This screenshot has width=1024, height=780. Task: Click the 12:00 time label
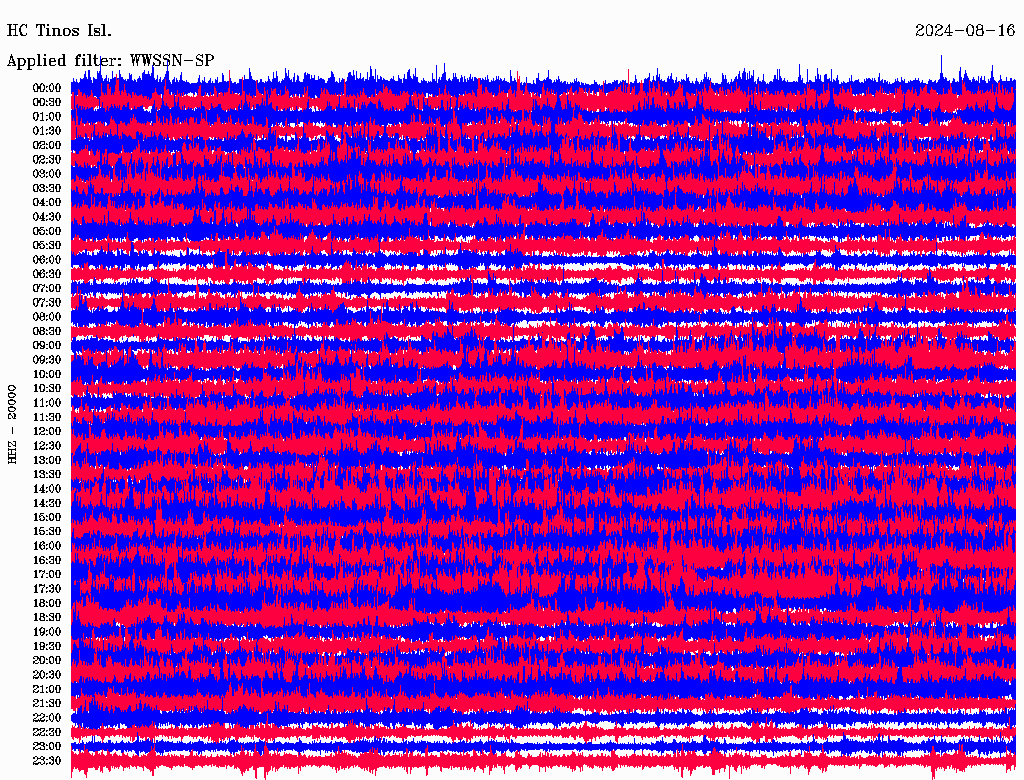coord(47,432)
